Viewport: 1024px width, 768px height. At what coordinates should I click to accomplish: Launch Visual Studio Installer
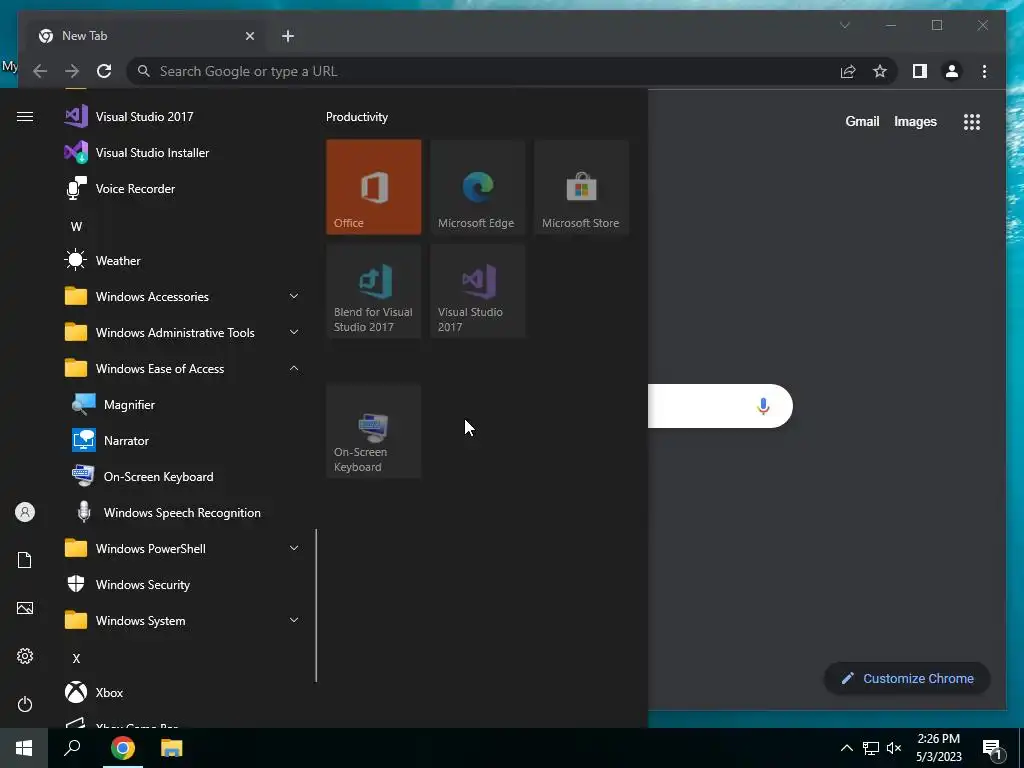[183, 153]
